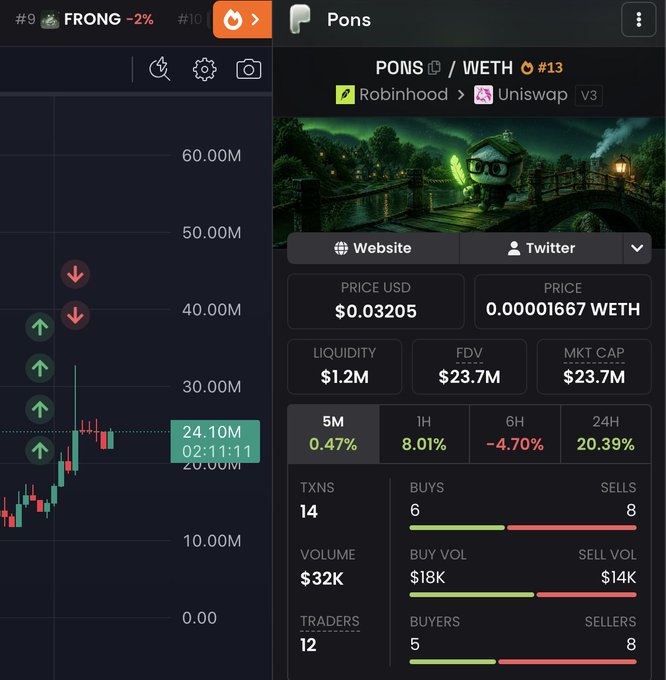Open chart settings gear icon
This screenshot has height=680, width=666.
coord(204,69)
